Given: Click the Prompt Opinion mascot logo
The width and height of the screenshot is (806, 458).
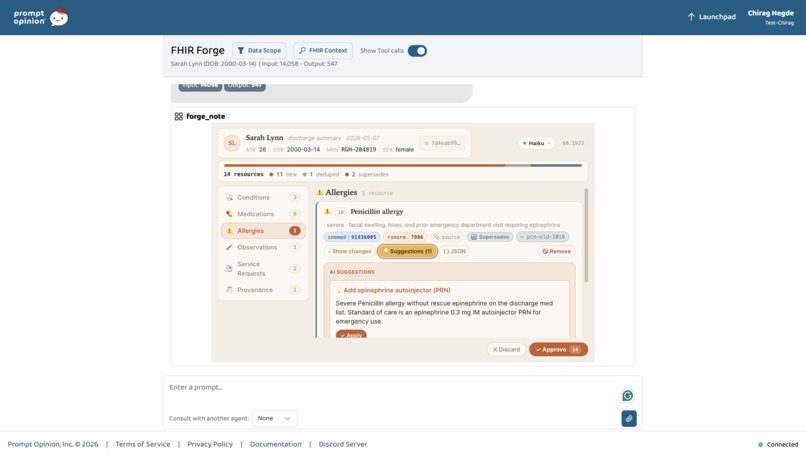Looking at the screenshot, I should click(59, 17).
